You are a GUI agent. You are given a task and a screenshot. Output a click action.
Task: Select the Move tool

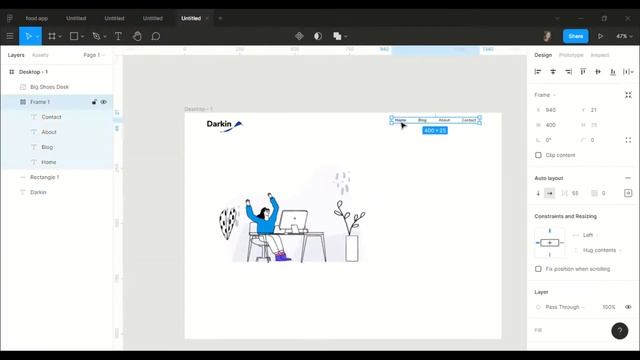(x=28, y=36)
